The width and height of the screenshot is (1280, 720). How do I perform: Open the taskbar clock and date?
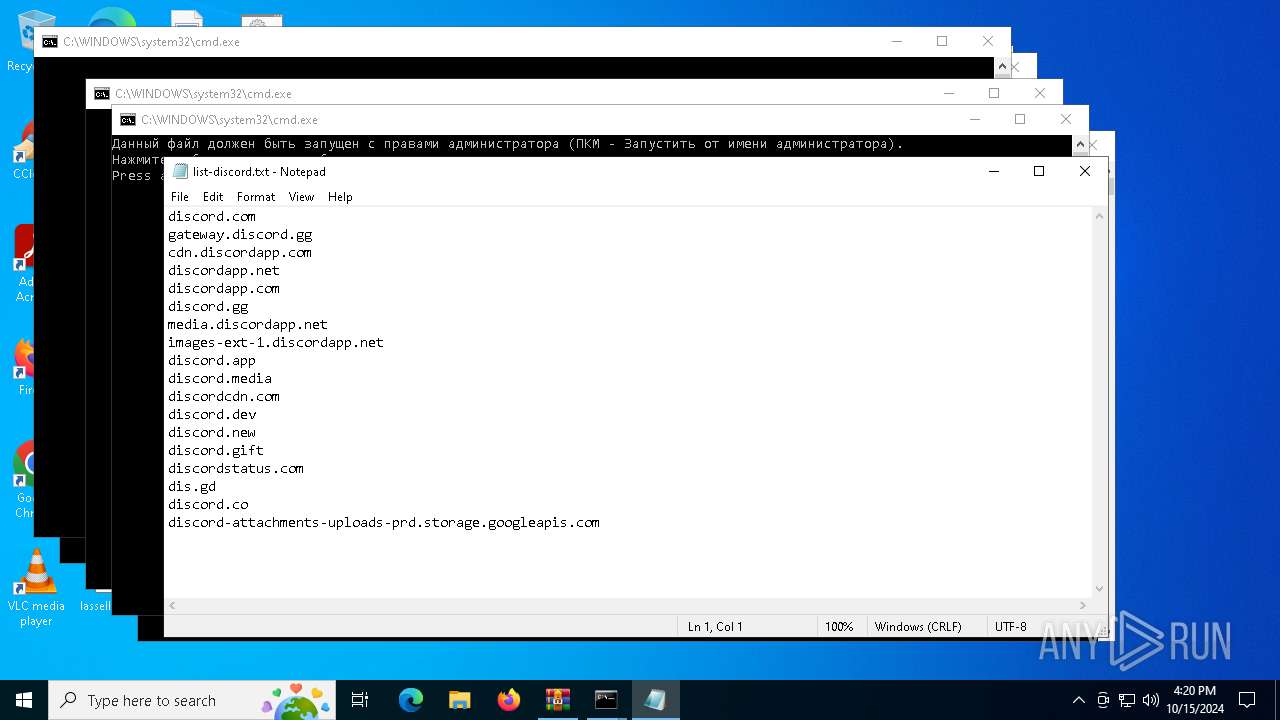(x=1194, y=700)
